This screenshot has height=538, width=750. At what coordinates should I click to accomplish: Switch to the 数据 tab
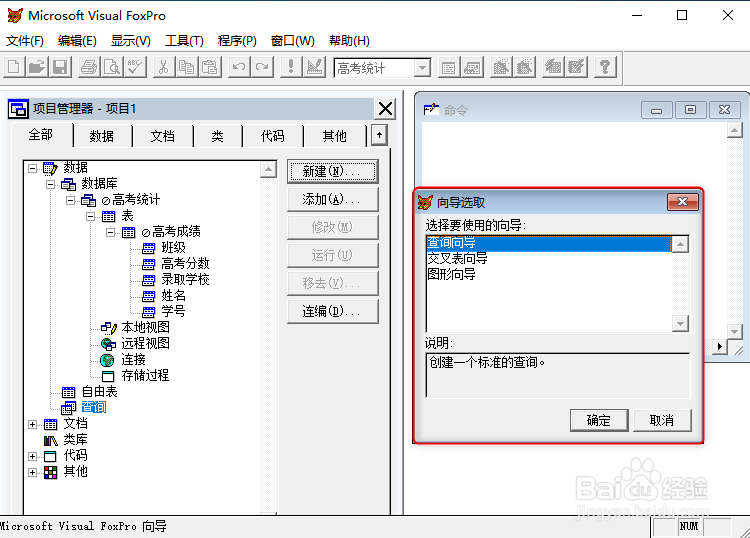pos(102,136)
